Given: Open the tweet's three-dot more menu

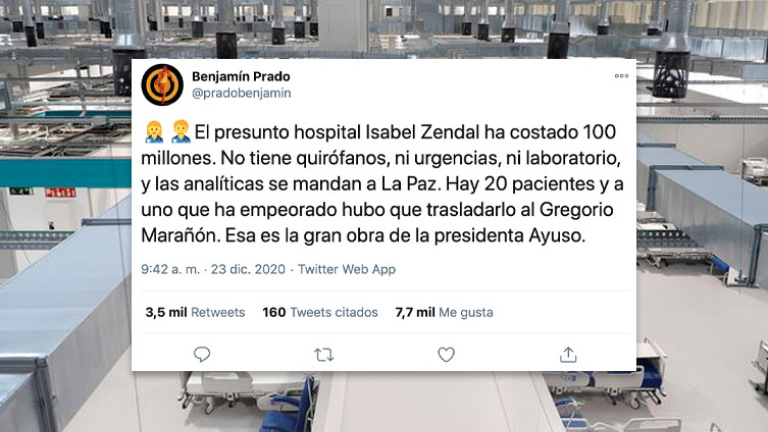Looking at the screenshot, I should (622, 76).
